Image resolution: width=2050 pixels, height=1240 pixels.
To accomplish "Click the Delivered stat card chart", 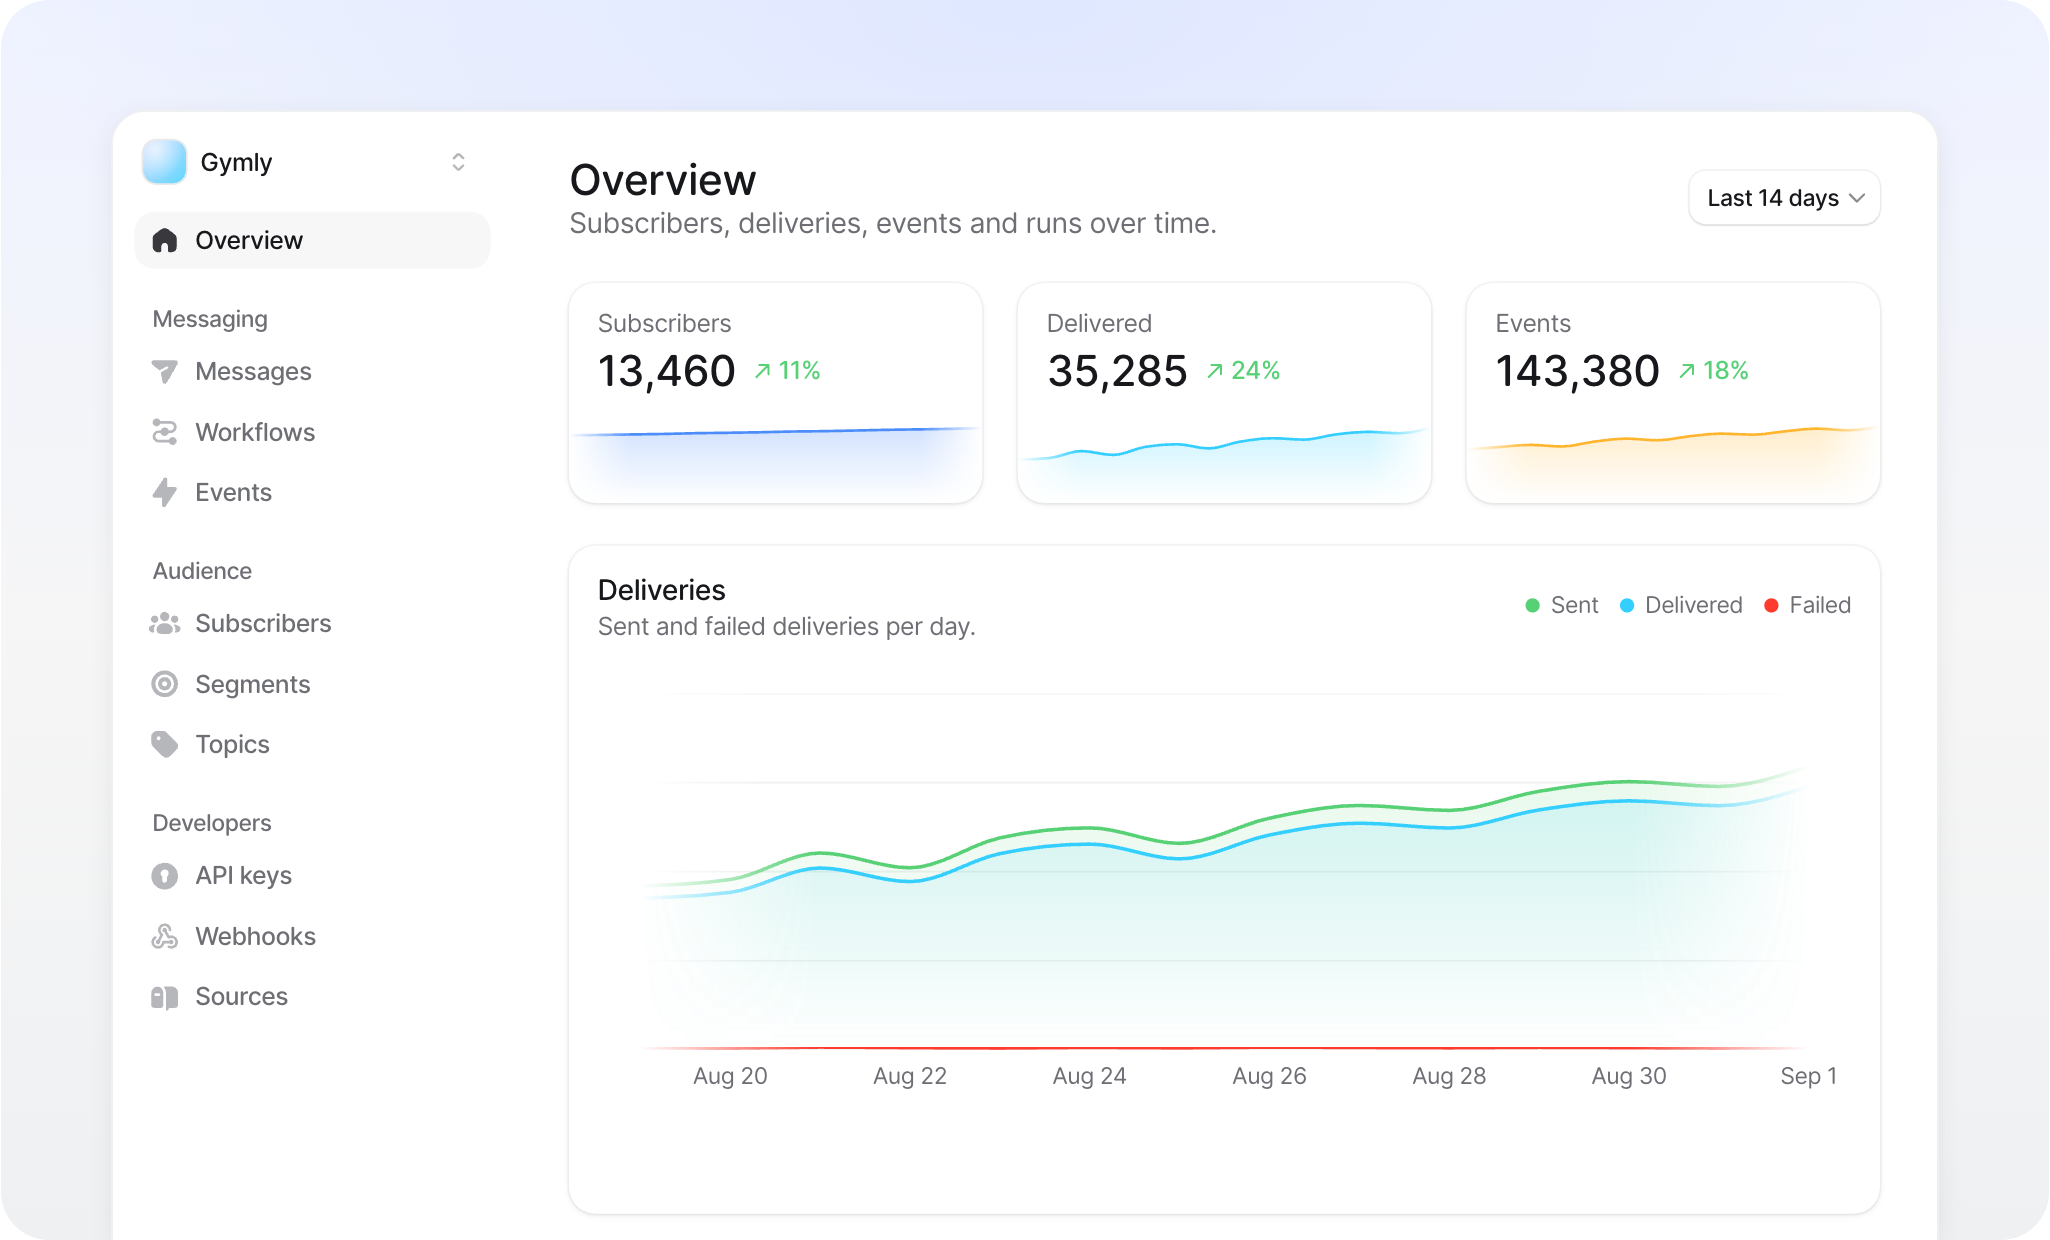I will (1224, 462).
